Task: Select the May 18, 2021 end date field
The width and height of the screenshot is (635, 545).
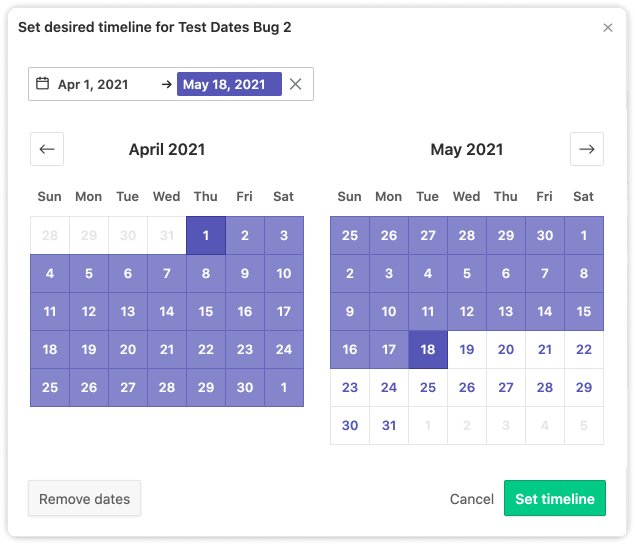Action: coord(229,84)
